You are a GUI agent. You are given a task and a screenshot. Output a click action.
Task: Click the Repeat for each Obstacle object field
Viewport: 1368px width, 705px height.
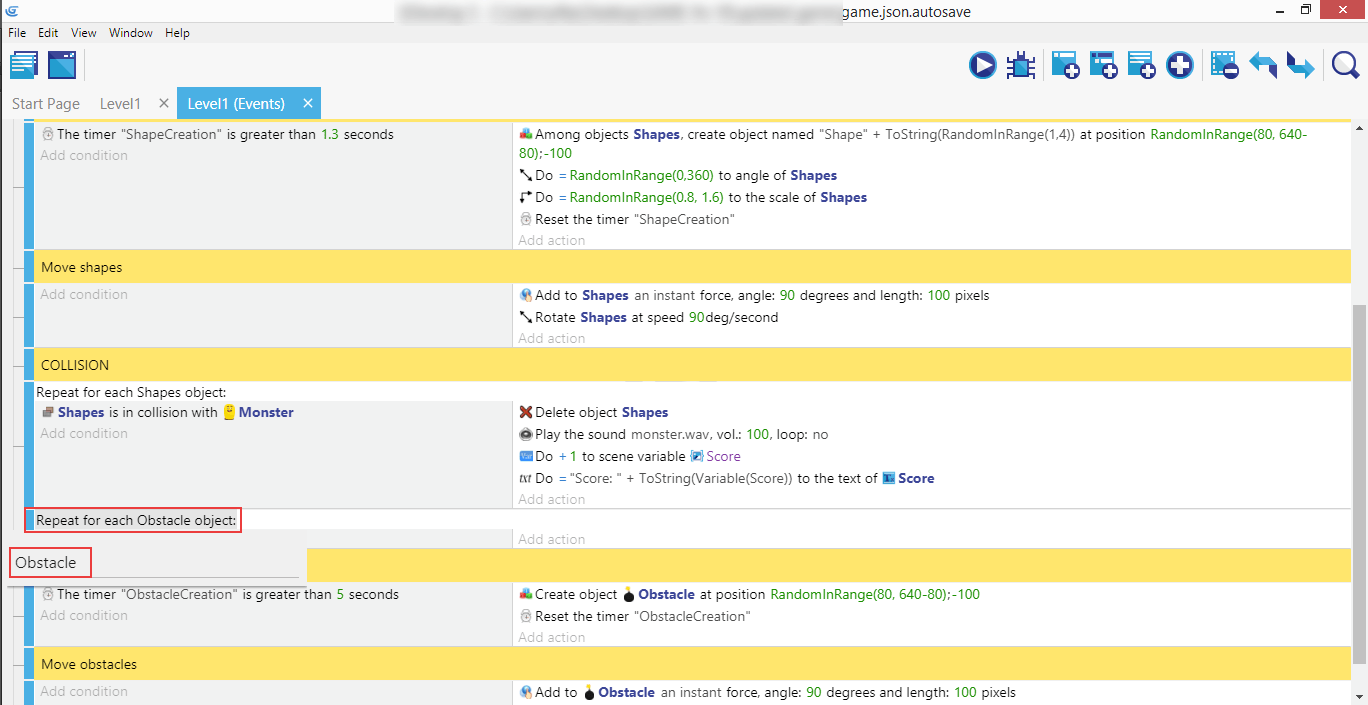(136, 520)
